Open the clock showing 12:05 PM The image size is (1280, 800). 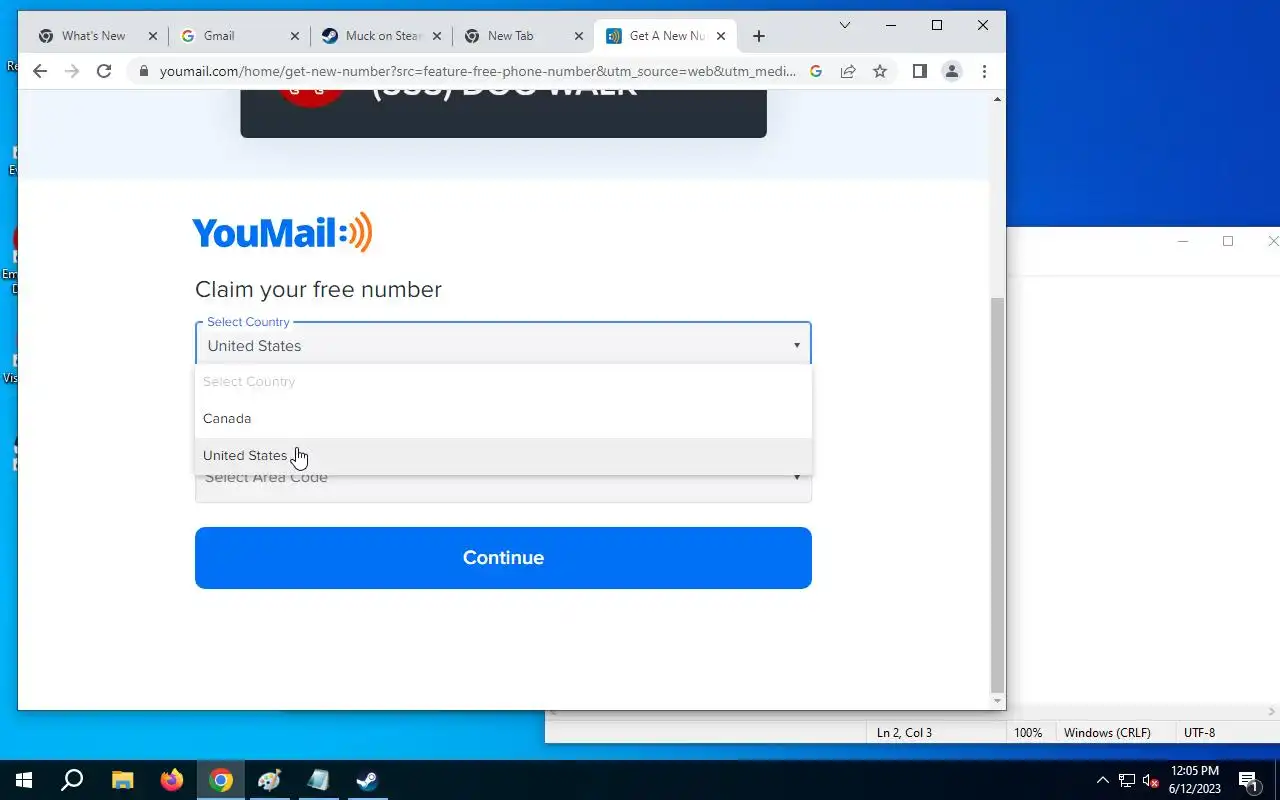(x=1194, y=780)
